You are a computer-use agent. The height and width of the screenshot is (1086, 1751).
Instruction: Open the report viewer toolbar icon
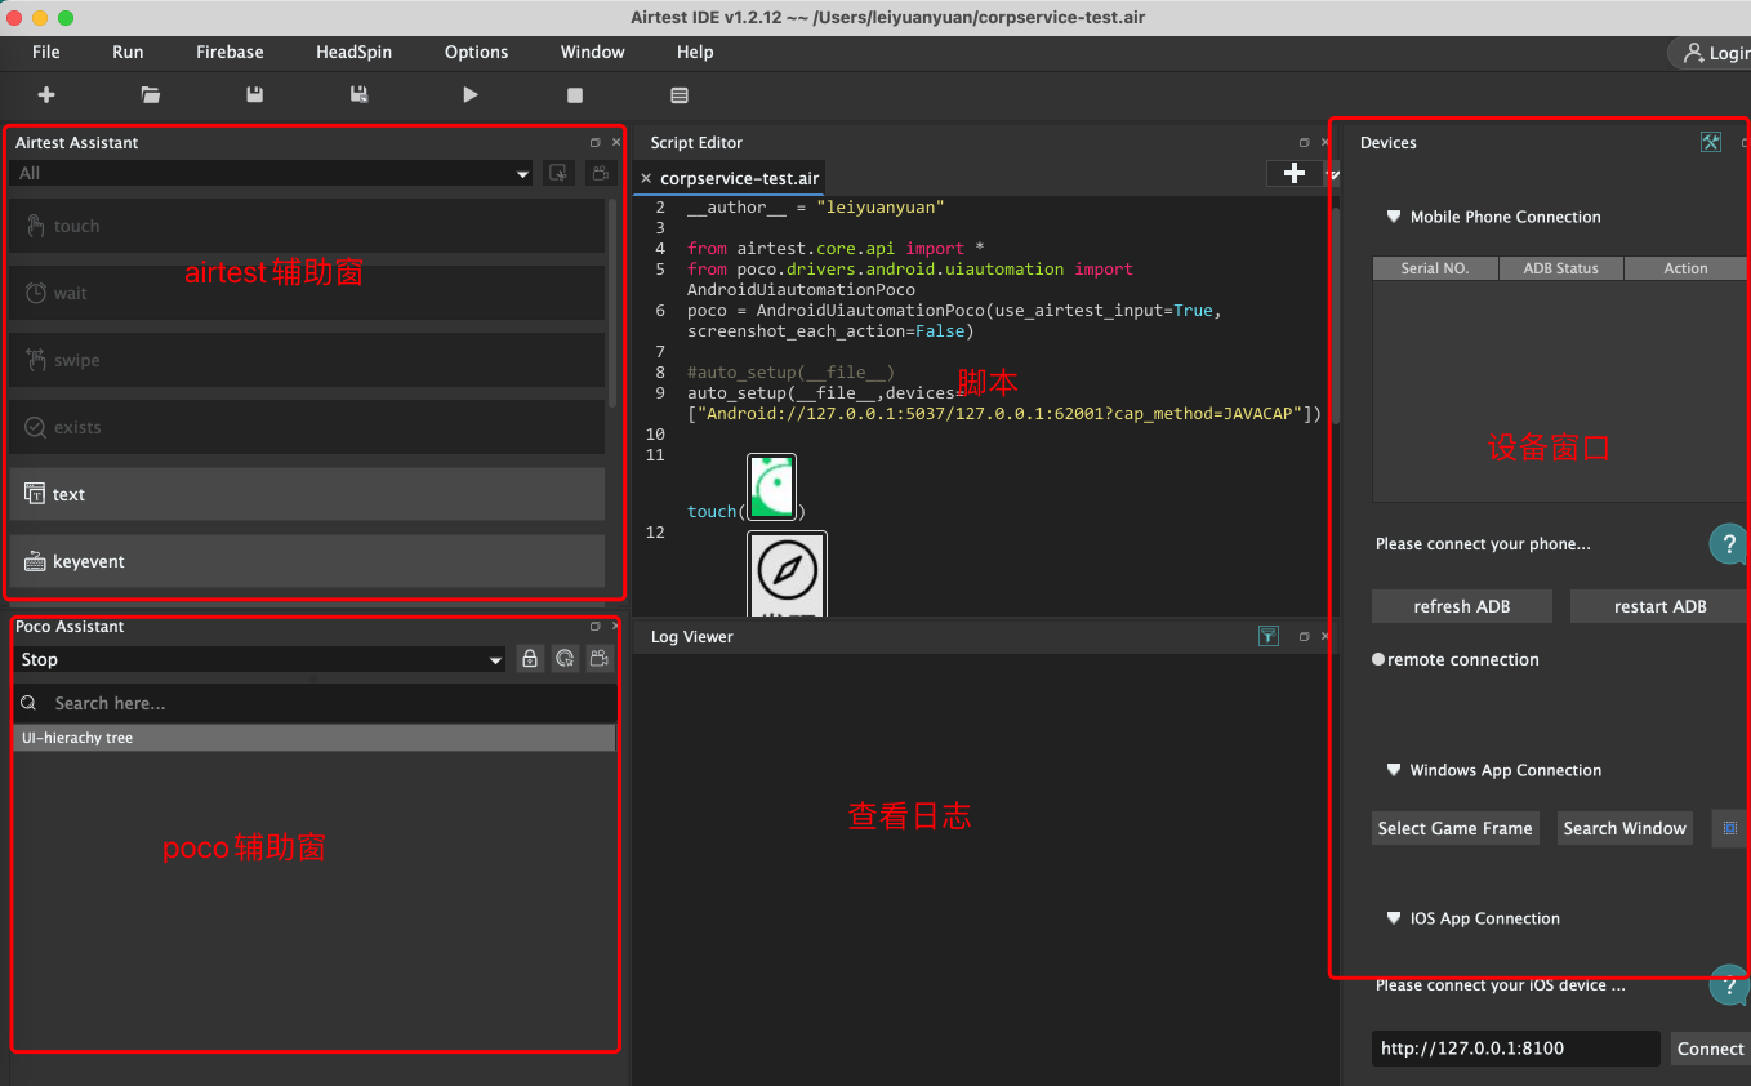[x=680, y=96]
